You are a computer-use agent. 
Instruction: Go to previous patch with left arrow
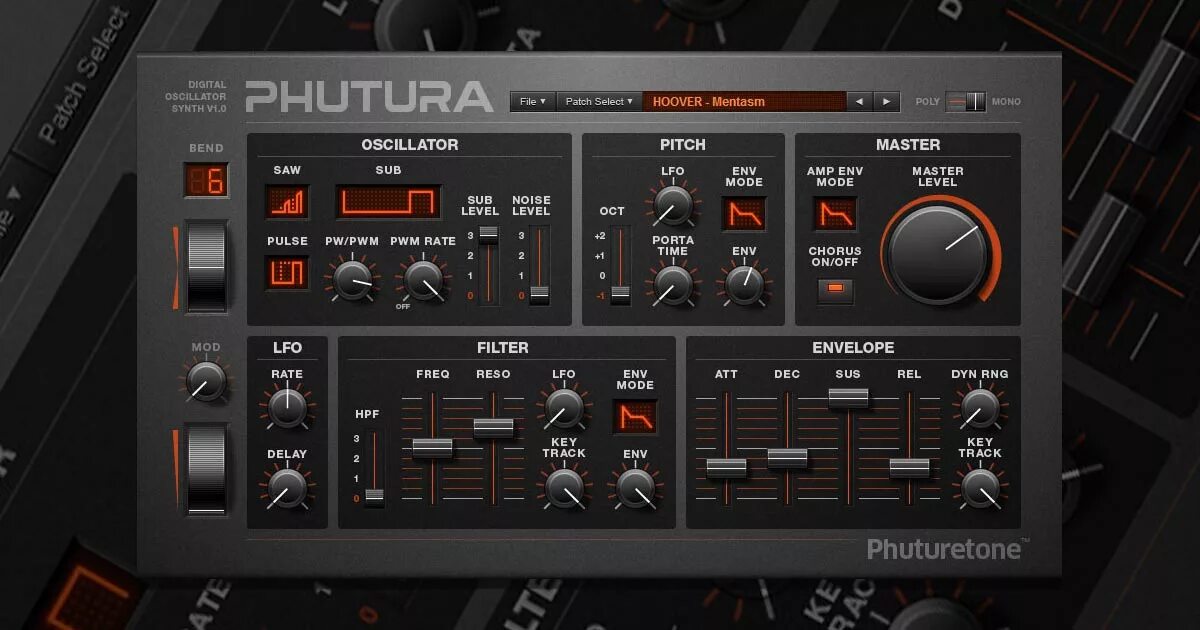click(858, 101)
